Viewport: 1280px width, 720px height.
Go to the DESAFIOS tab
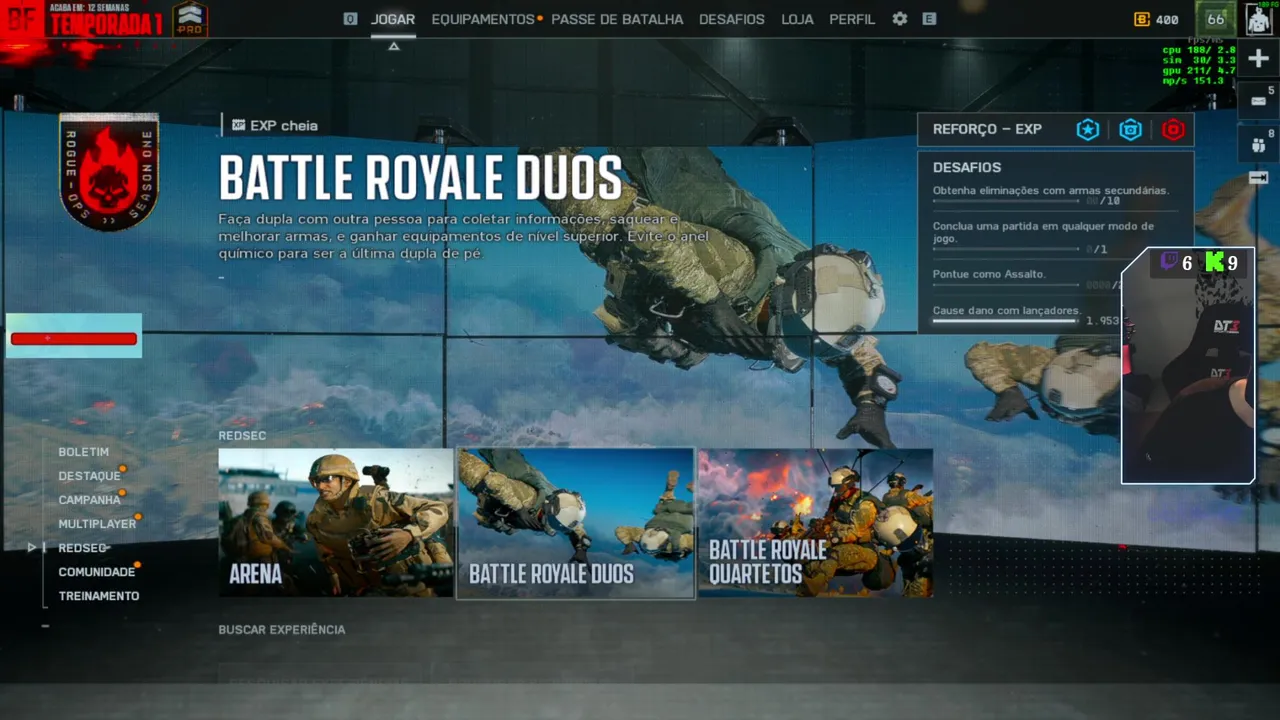[x=732, y=19]
